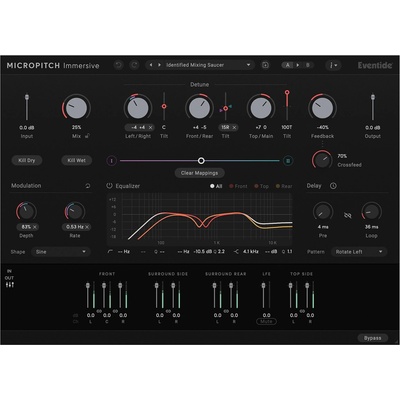Screen dimensions: 400x400
Task: Click the Pre delay knob
Action: tap(323, 212)
